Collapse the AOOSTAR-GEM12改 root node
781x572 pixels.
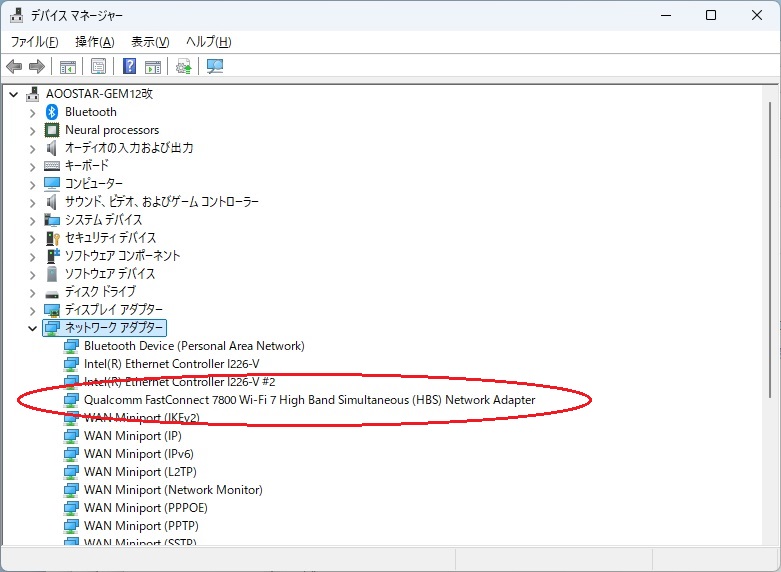pyautogui.click(x=13, y=94)
